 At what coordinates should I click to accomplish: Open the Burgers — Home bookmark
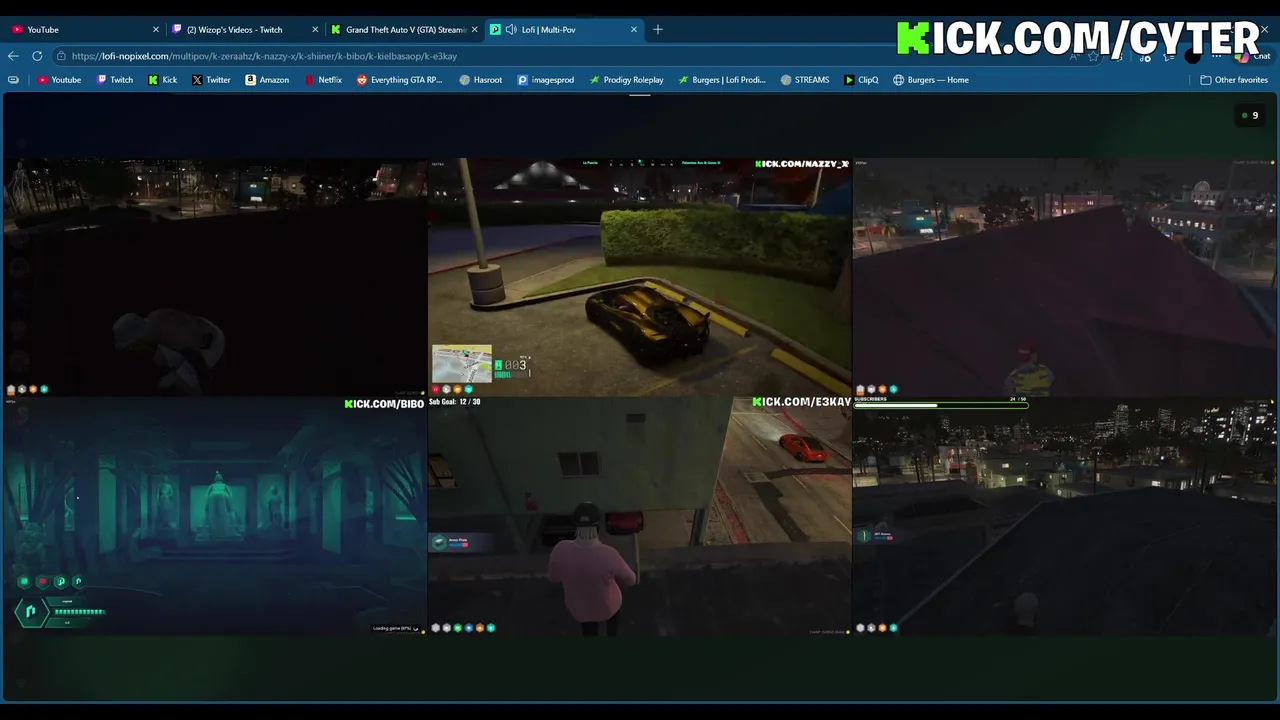click(931, 80)
